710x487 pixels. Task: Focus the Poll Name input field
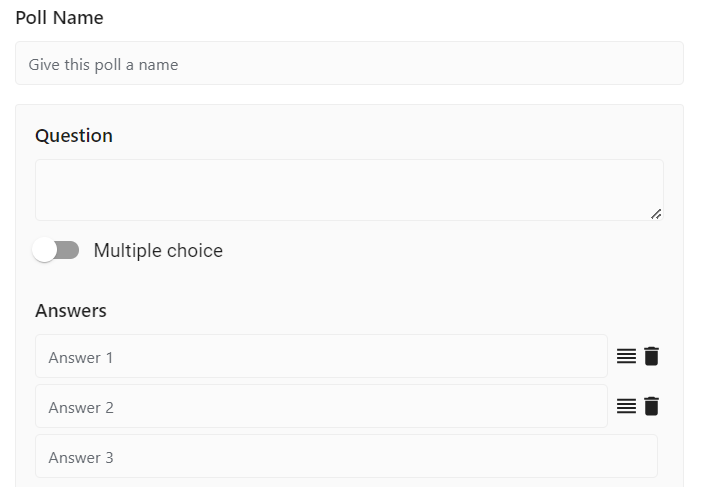pos(349,63)
